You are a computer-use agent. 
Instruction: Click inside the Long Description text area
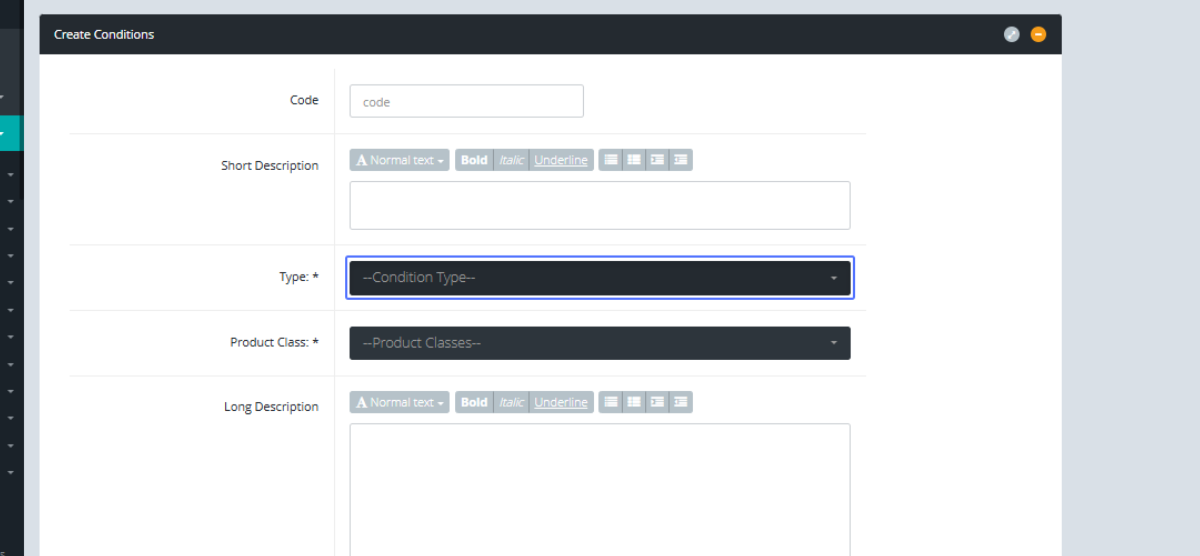(x=600, y=485)
